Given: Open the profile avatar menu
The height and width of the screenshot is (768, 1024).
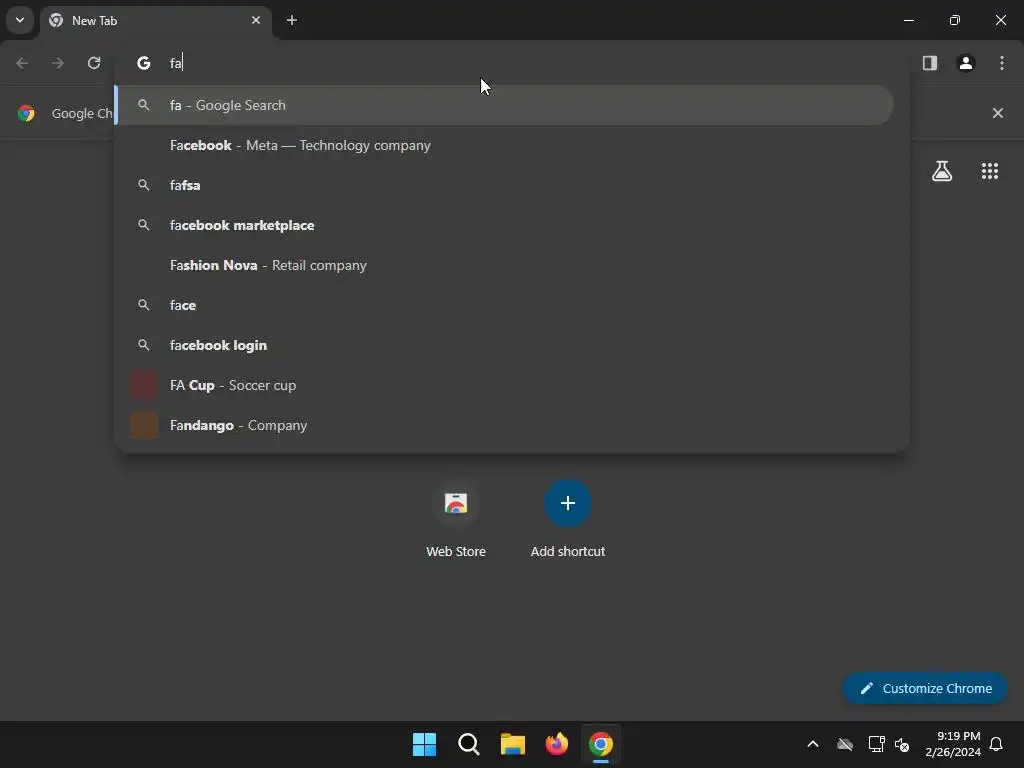Looking at the screenshot, I should [x=966, y=63].
